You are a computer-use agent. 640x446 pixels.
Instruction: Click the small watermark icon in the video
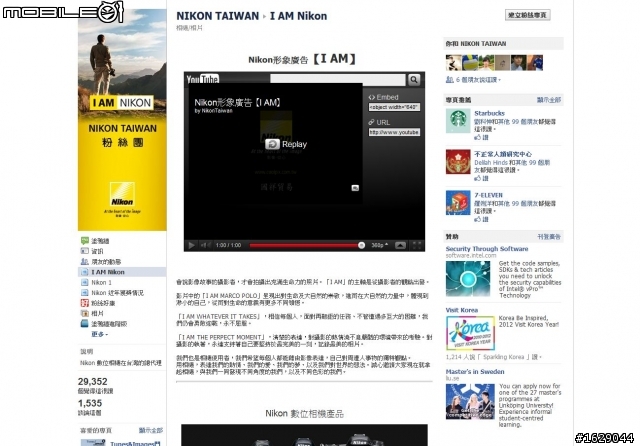[355, 188]
